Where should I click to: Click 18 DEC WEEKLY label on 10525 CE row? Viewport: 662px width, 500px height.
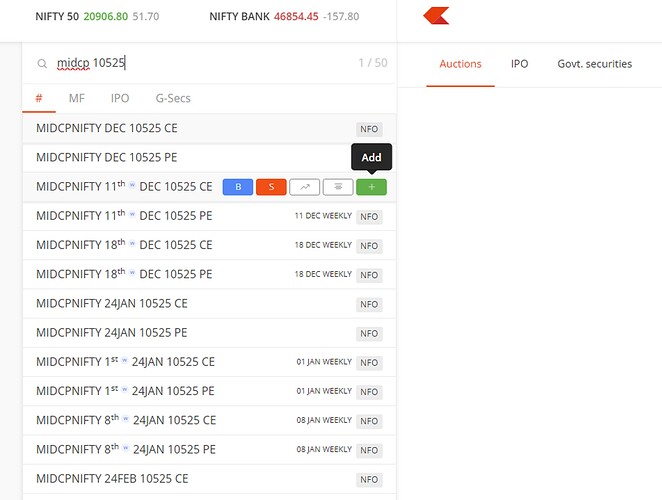click(323, 245)
